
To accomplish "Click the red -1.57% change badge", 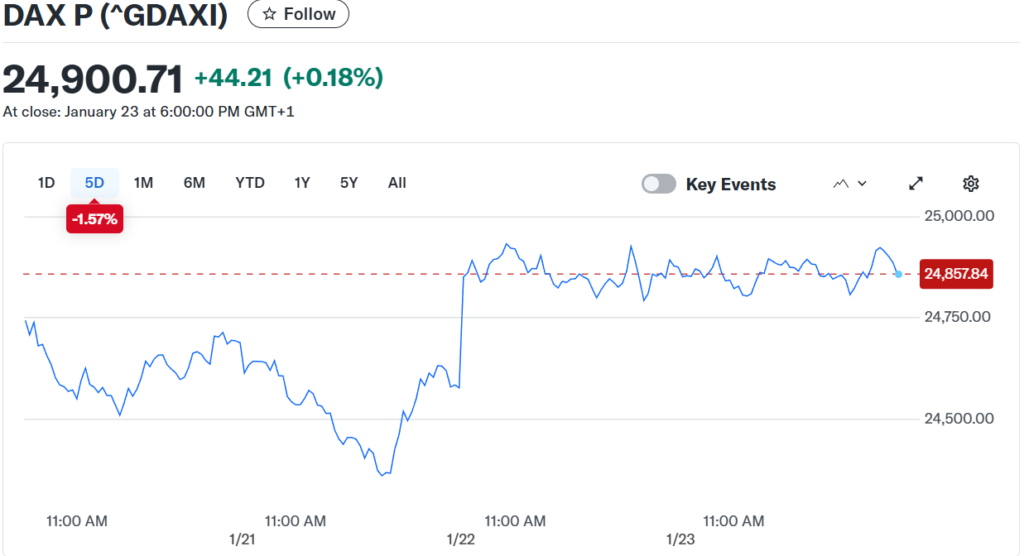I will coord(94,218).
